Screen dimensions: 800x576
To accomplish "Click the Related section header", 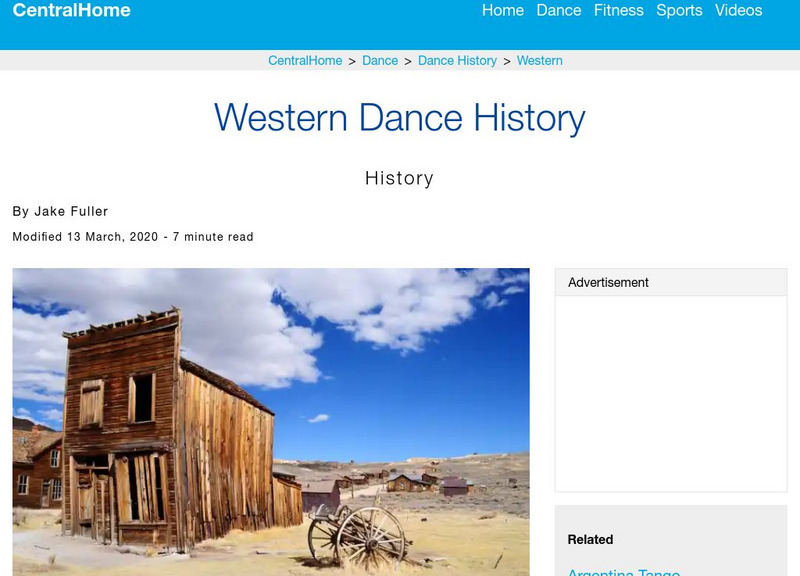I will coord(590,537).
